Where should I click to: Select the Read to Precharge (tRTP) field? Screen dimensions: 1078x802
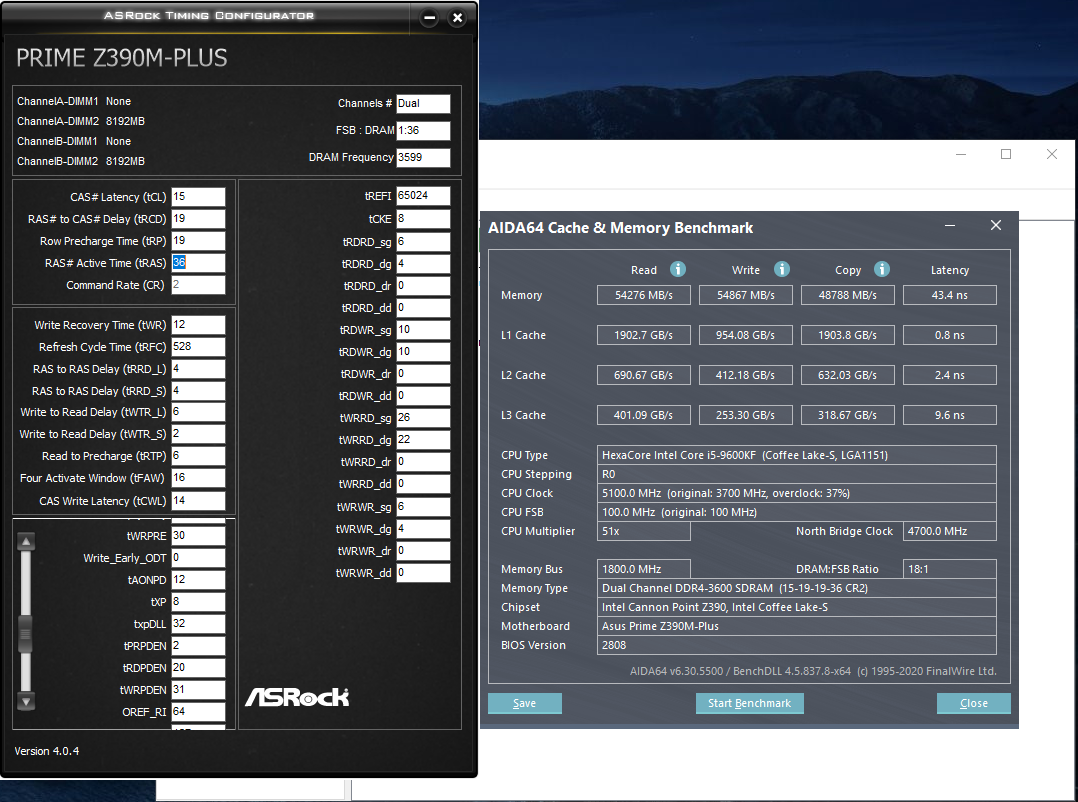click(198, 456)
